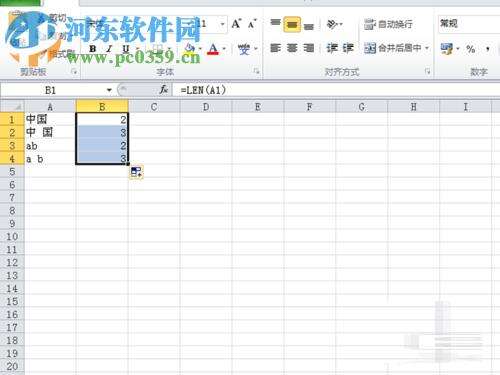Set bottom vertical alignment
This screenshot has width=500, height=375.
[309, 25]
